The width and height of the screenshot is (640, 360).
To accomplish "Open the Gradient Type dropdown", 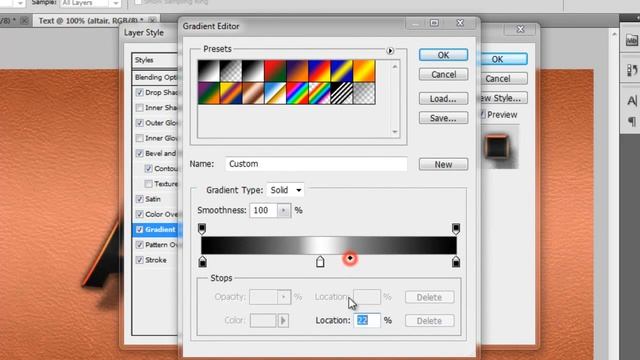I will 285,190.
